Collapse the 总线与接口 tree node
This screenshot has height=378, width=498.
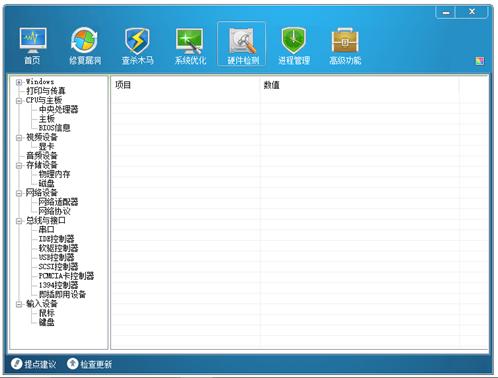click(x=19, y=221)
